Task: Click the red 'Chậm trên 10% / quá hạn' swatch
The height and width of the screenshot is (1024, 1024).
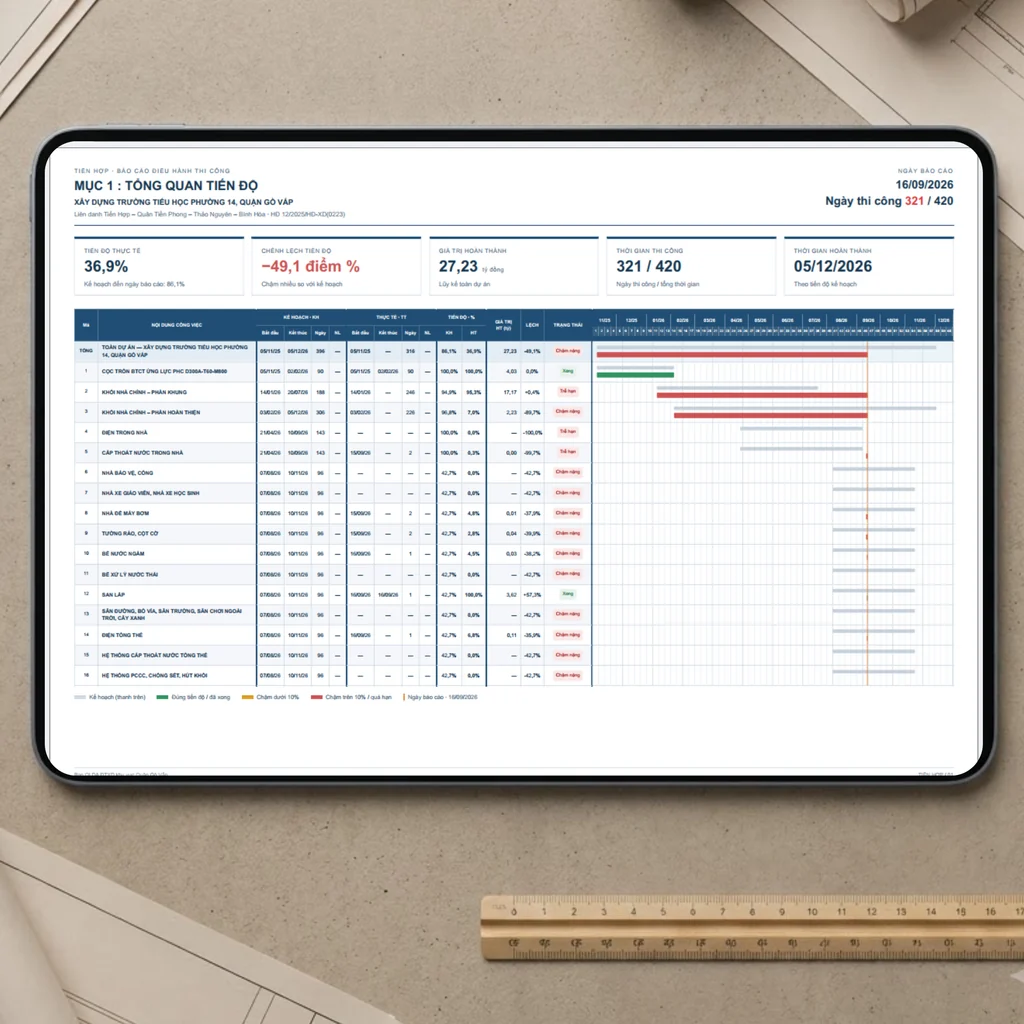Action: click(317, 697)
